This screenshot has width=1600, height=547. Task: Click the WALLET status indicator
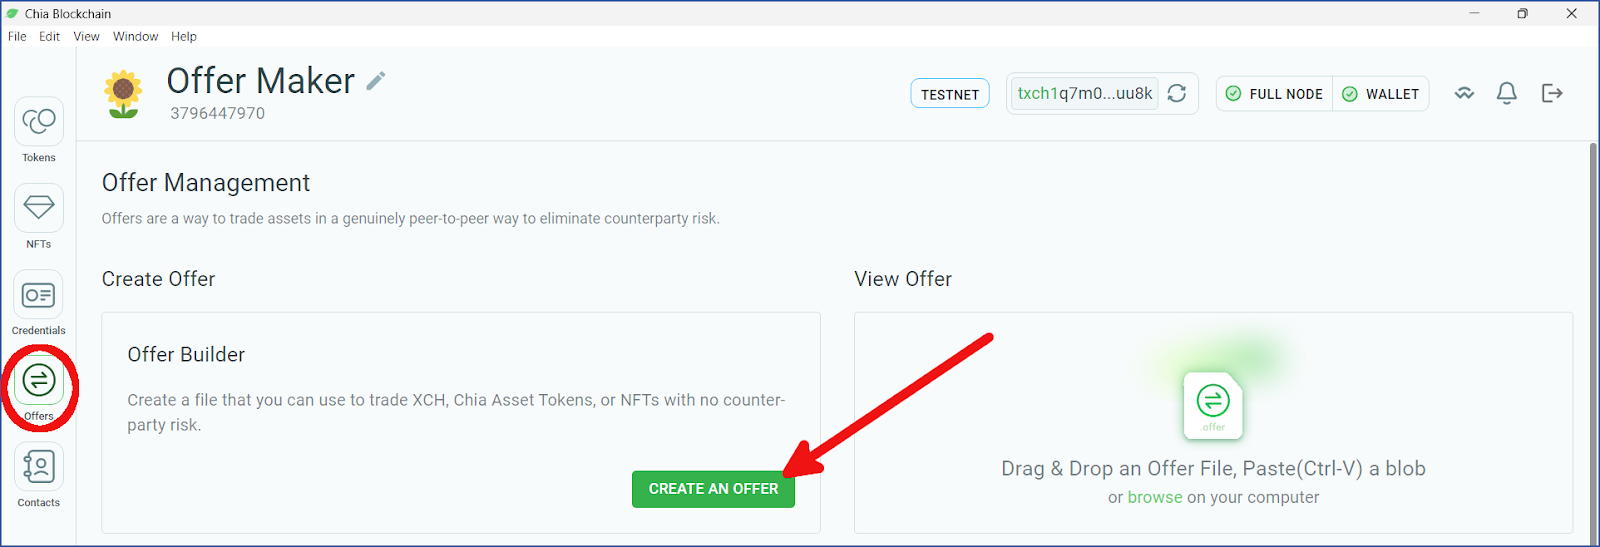tap(1381, 94)
